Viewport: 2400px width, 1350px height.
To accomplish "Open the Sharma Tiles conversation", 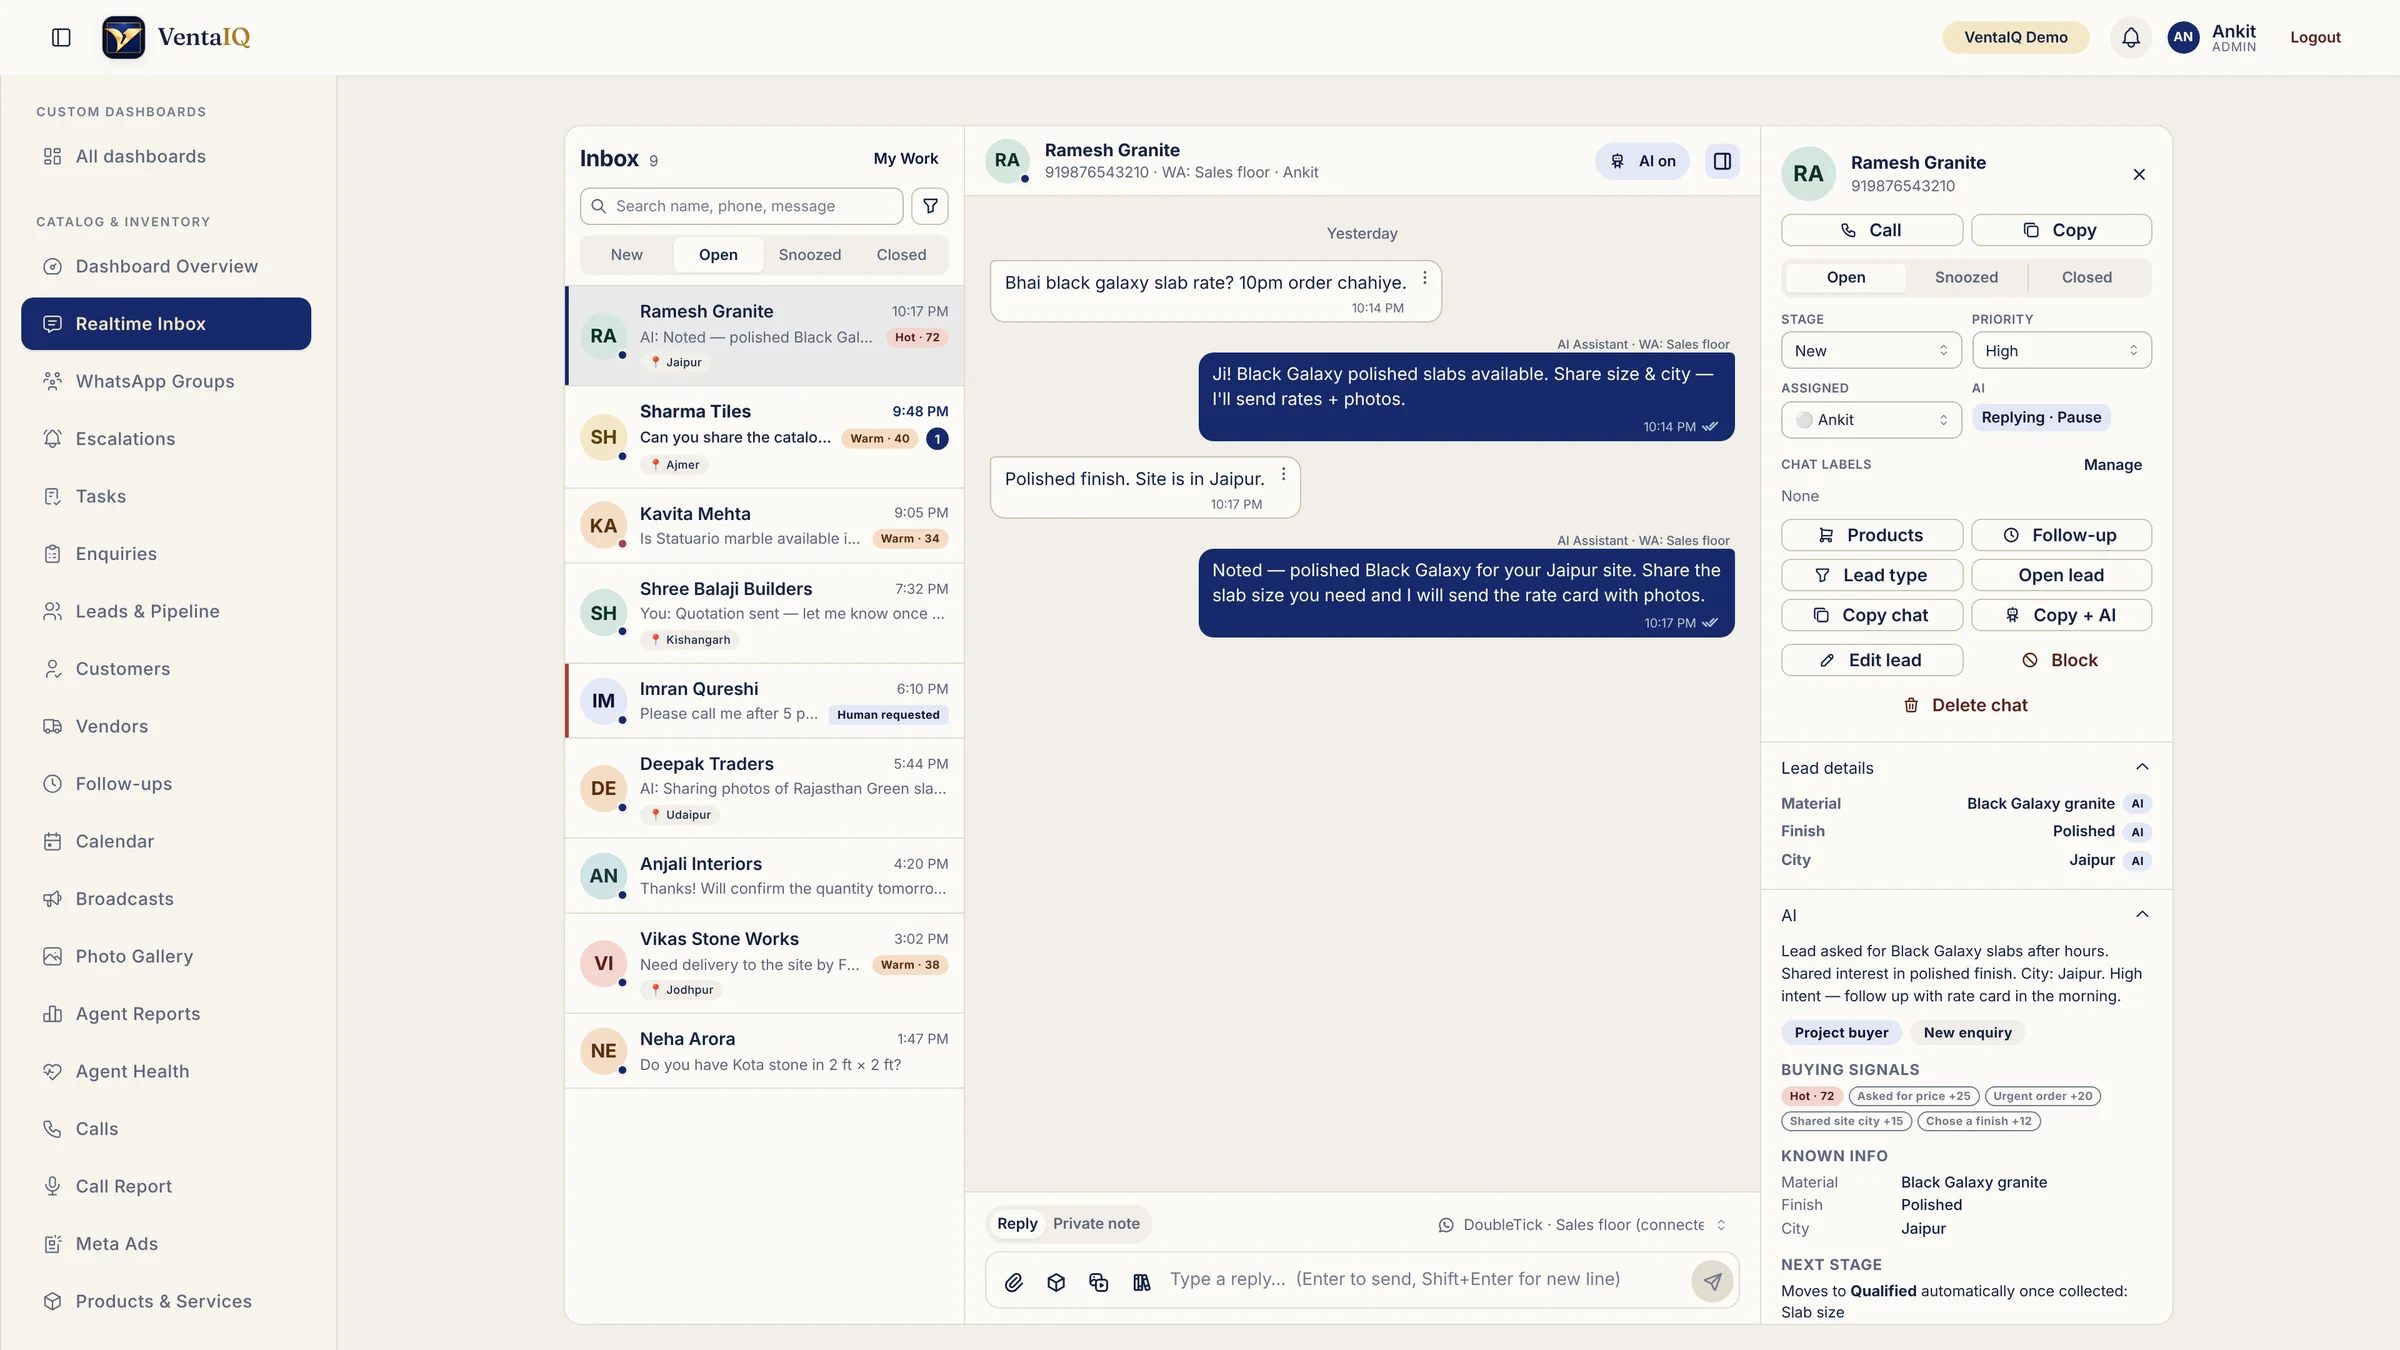I will (x=765, y=437).
